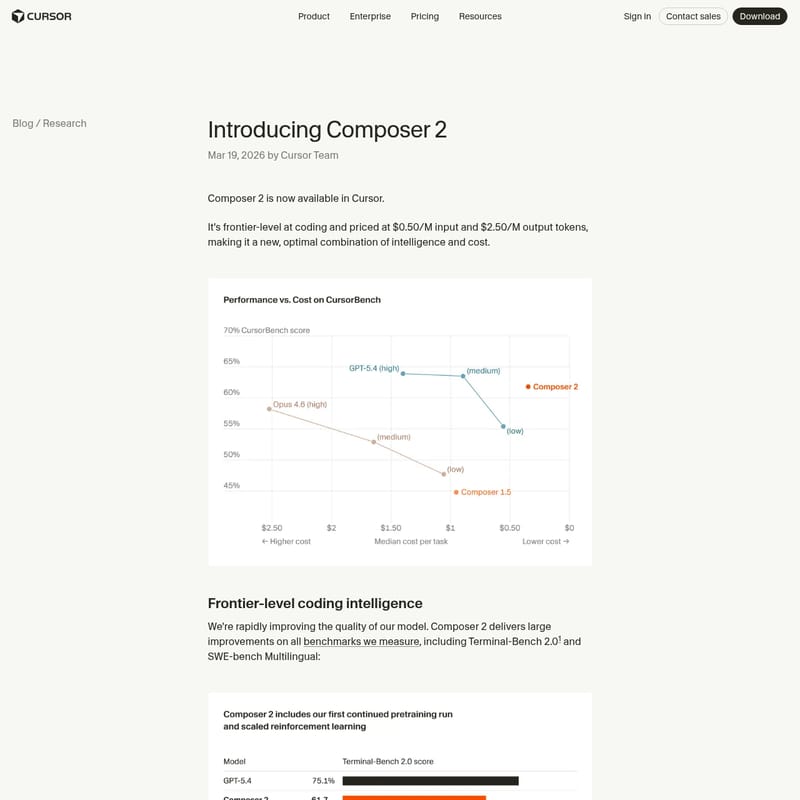
Task: Go to the Pricing page
Action: tap(425, 16)
